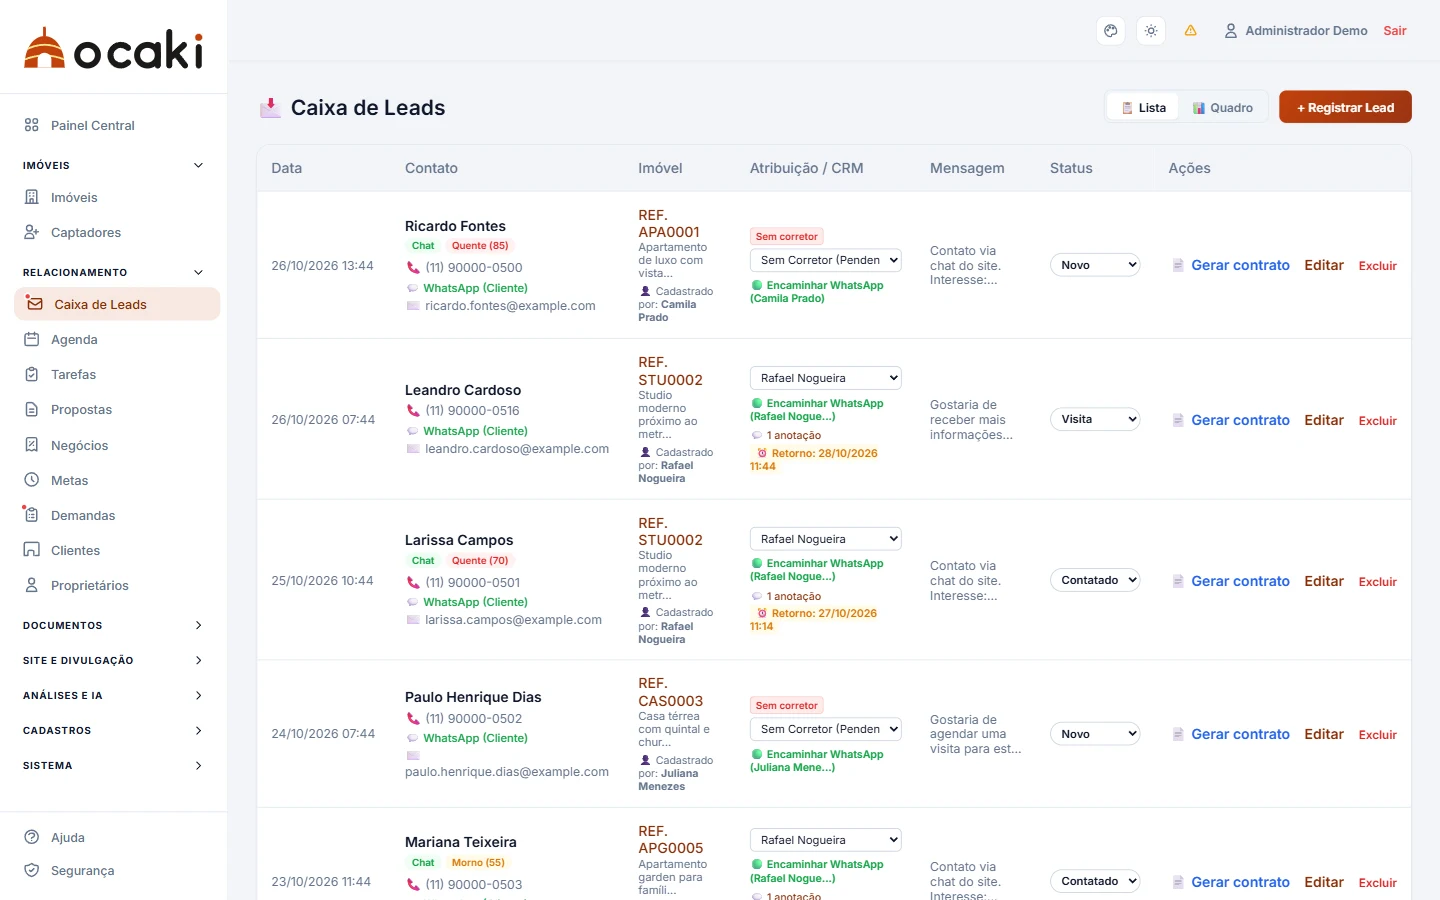Switch to Quadro view
The height and width of the screenshot is (900, 1440).
(x=1222, y=108)
